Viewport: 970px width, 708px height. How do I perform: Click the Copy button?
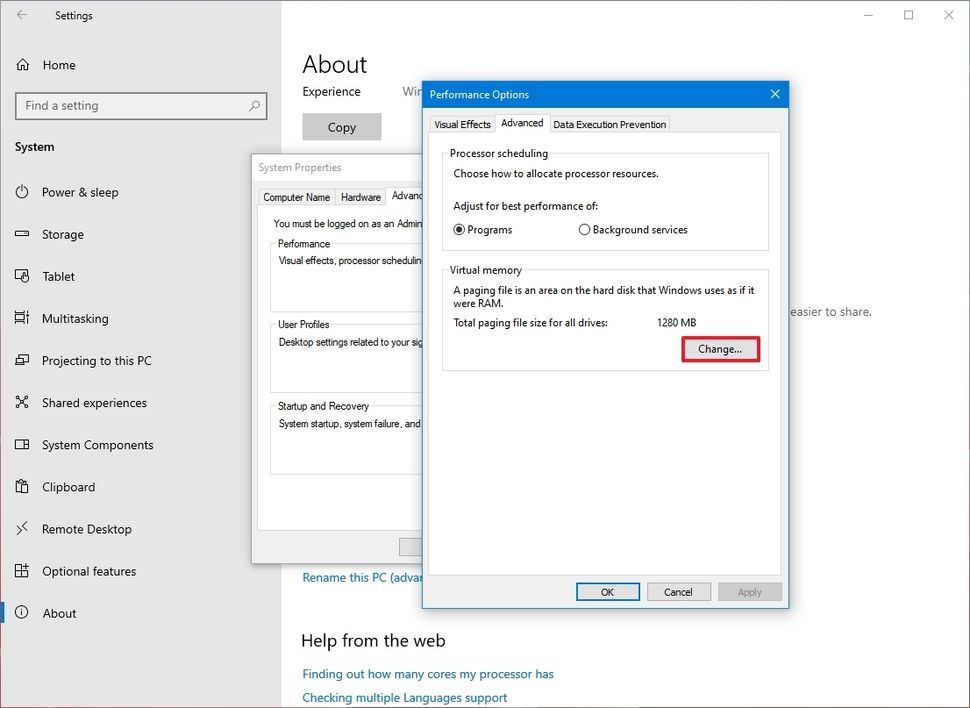click(341, 127)
